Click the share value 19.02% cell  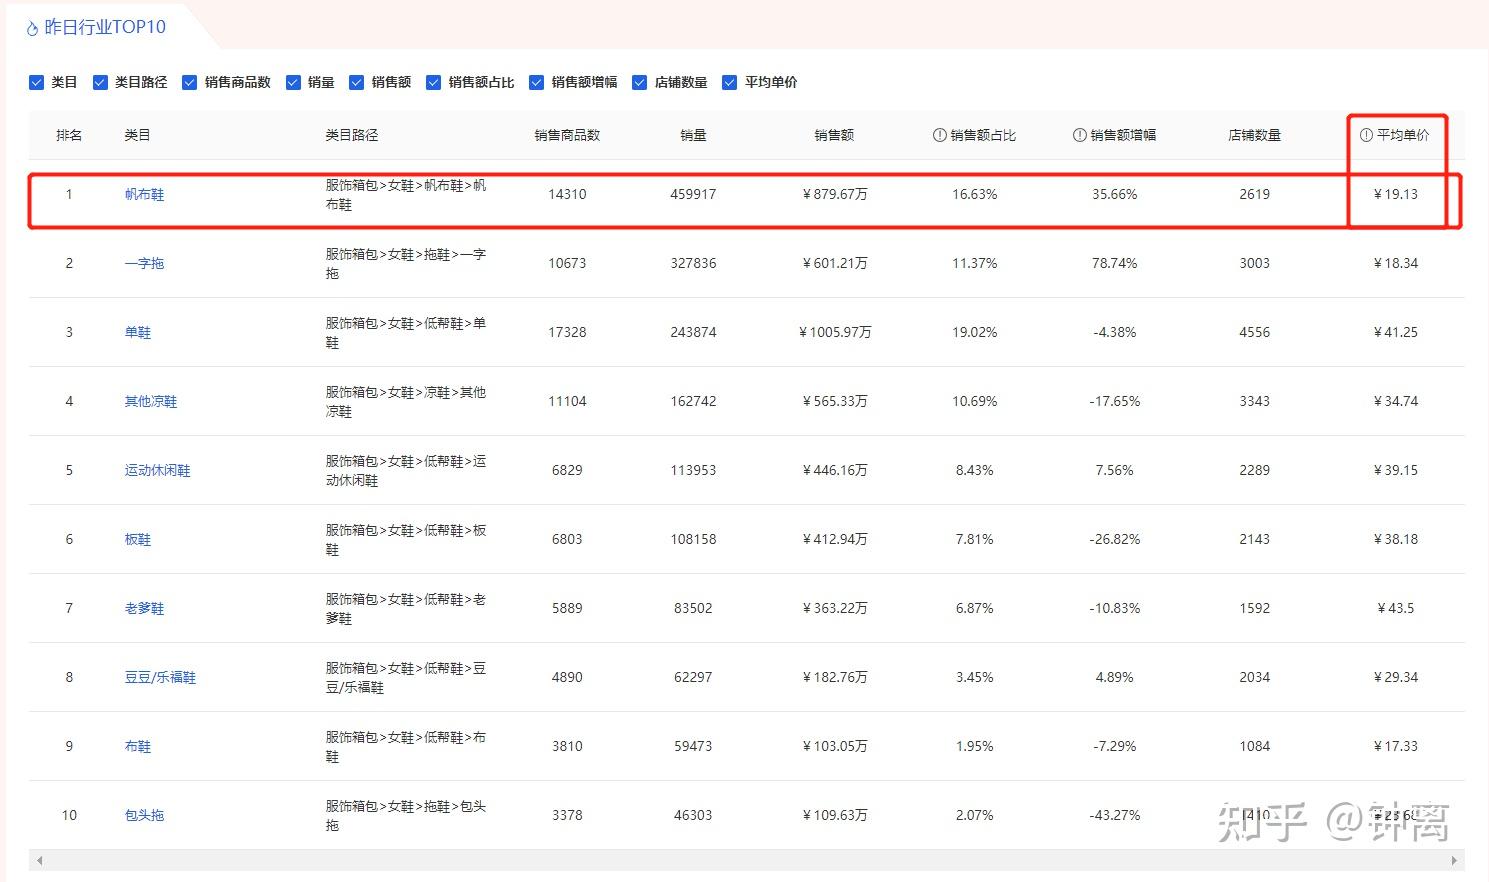975,332
